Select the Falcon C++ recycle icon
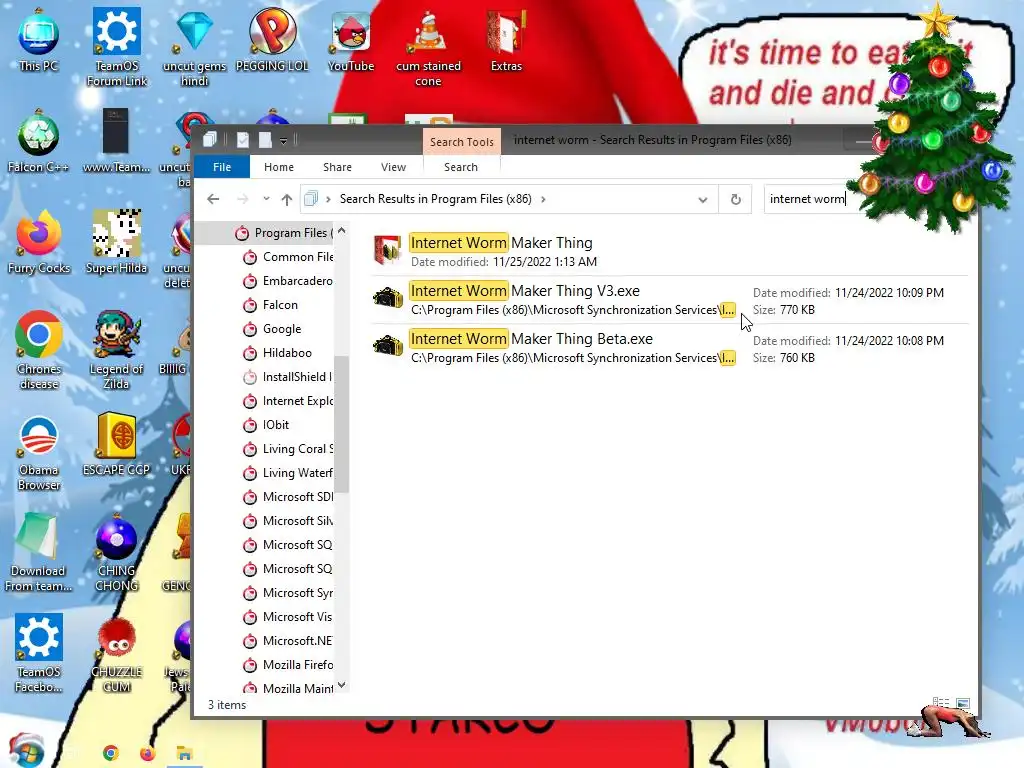The height and width of the screenshot is (768, 1024). (39, 142)
